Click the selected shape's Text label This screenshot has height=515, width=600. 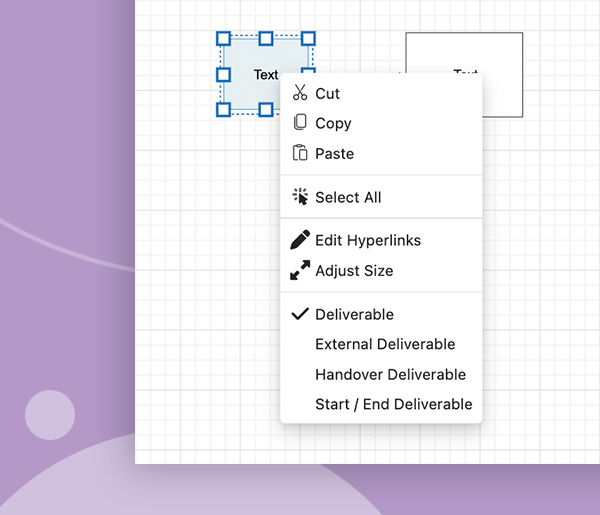(266, 75)
